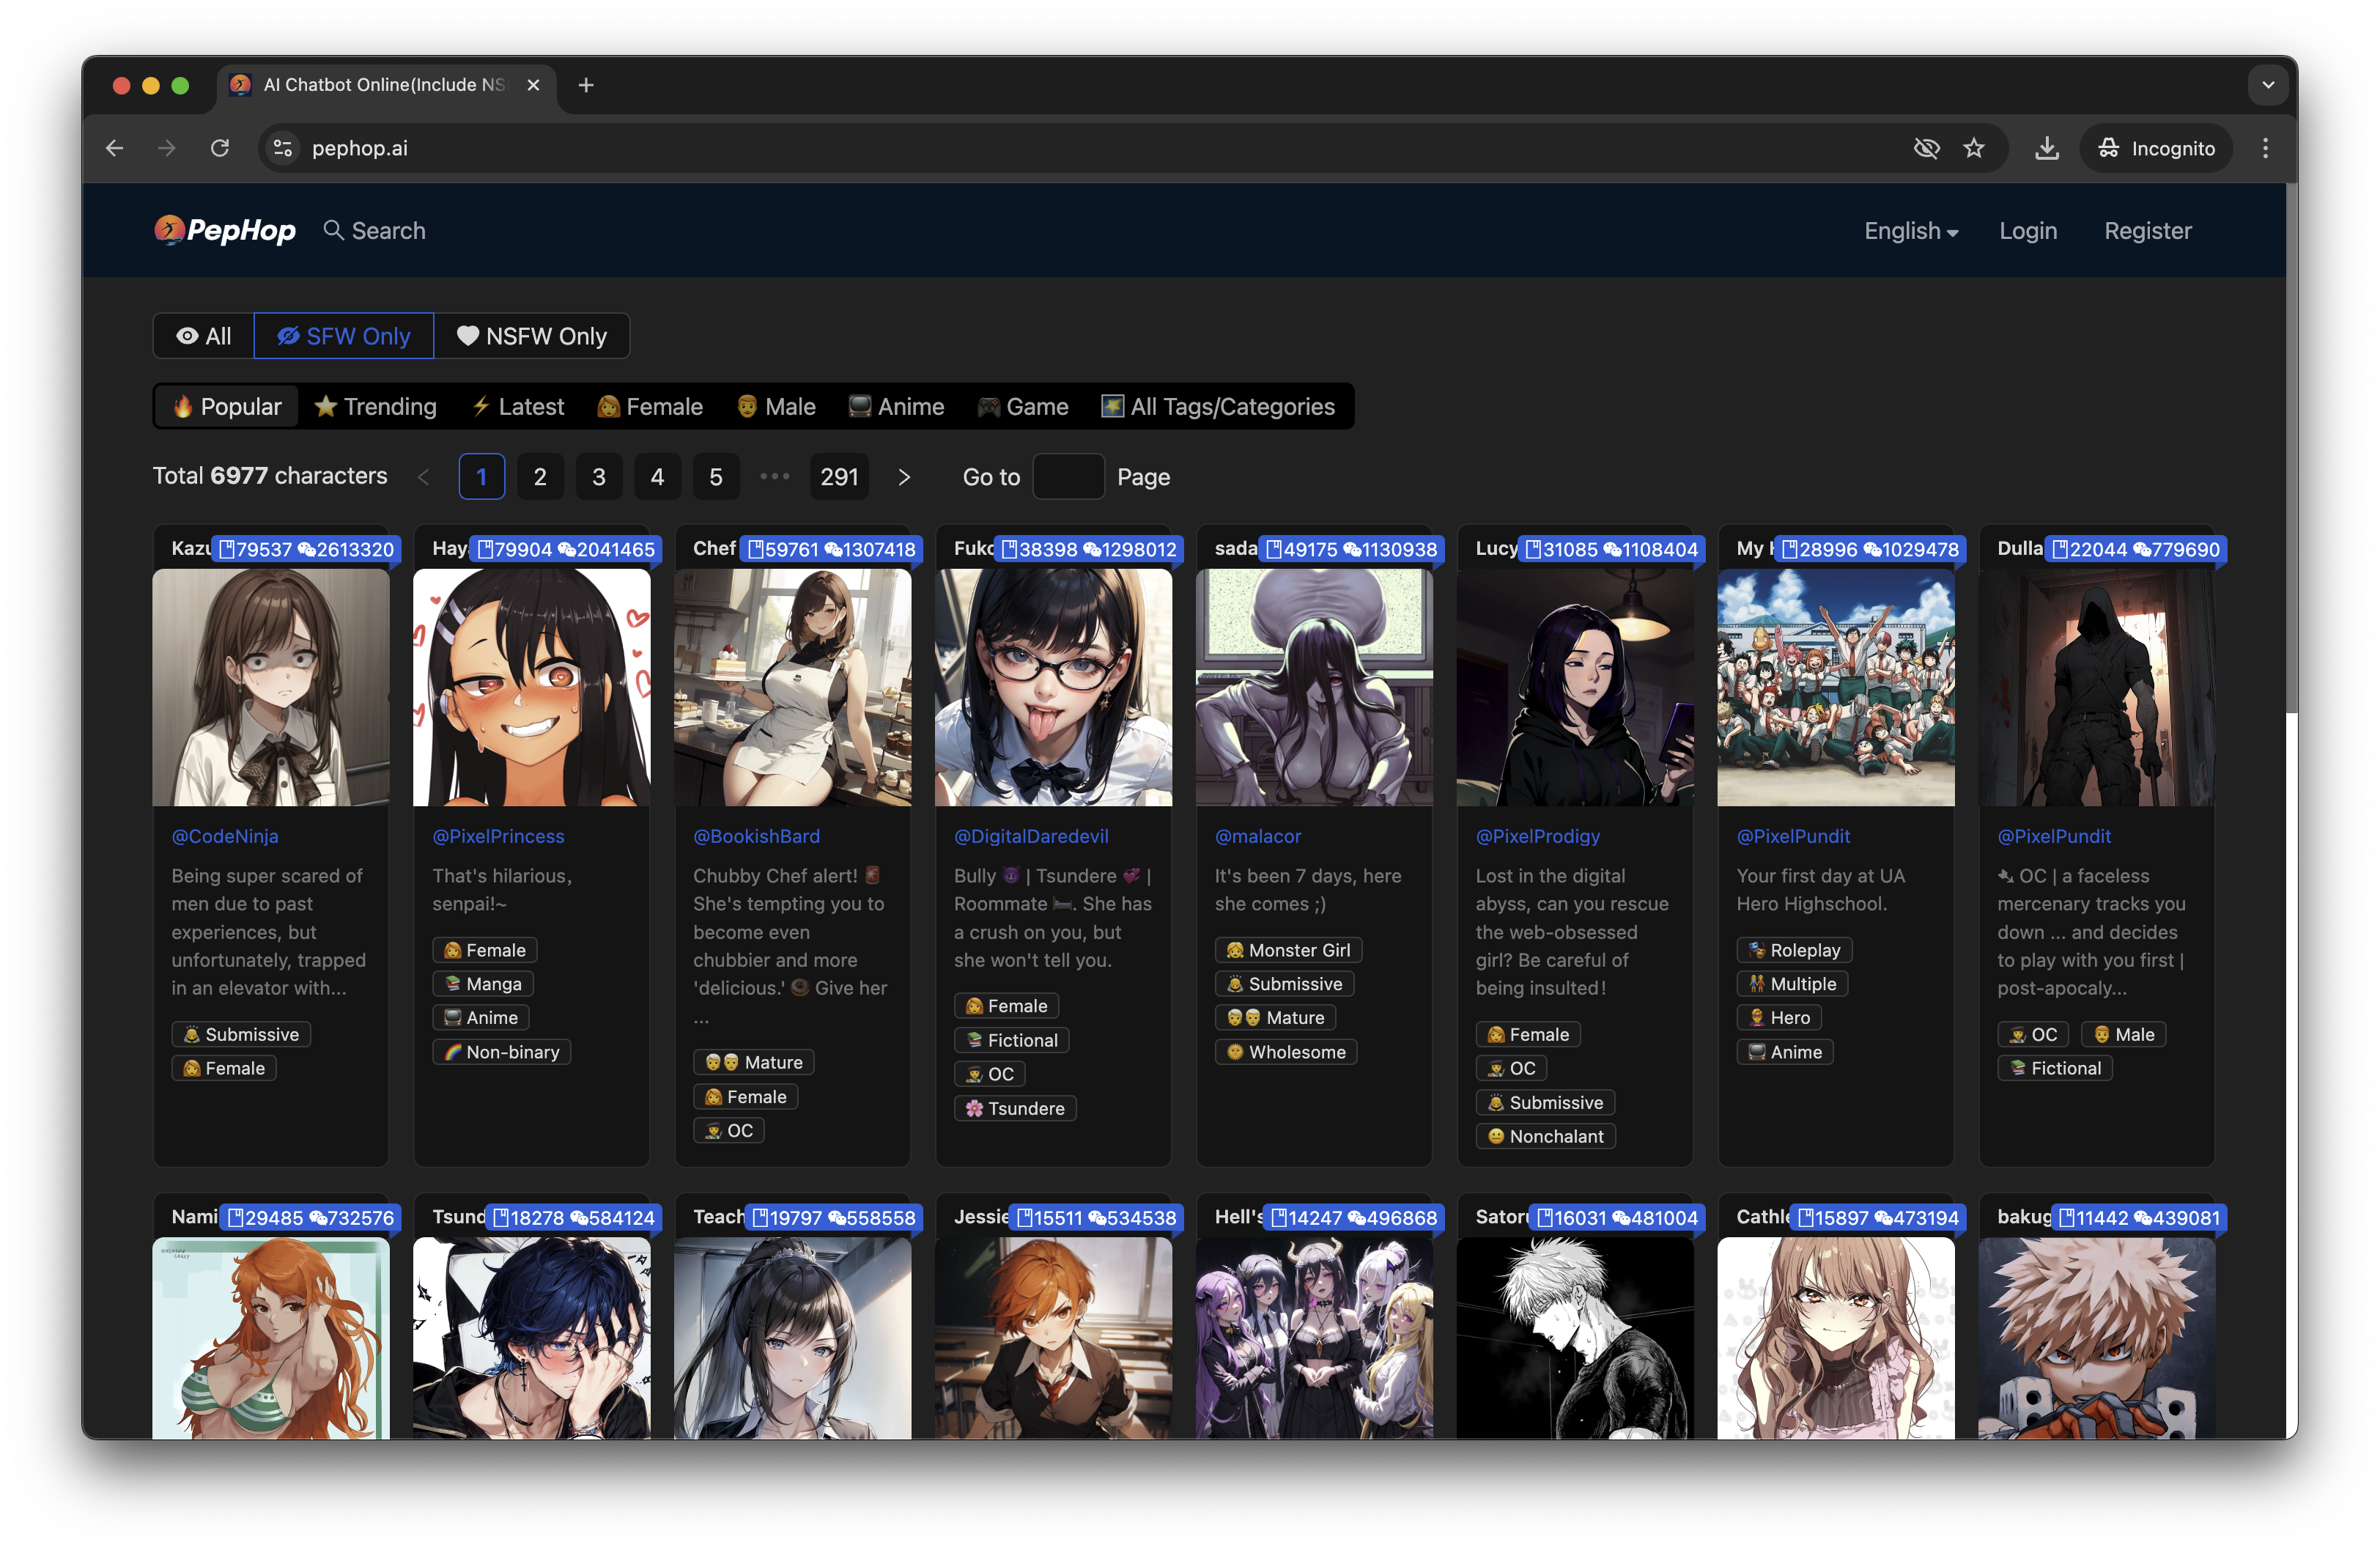Select the All content filter
The height and width of the screenshot is (1548, 2380).
tap(204, 336)
